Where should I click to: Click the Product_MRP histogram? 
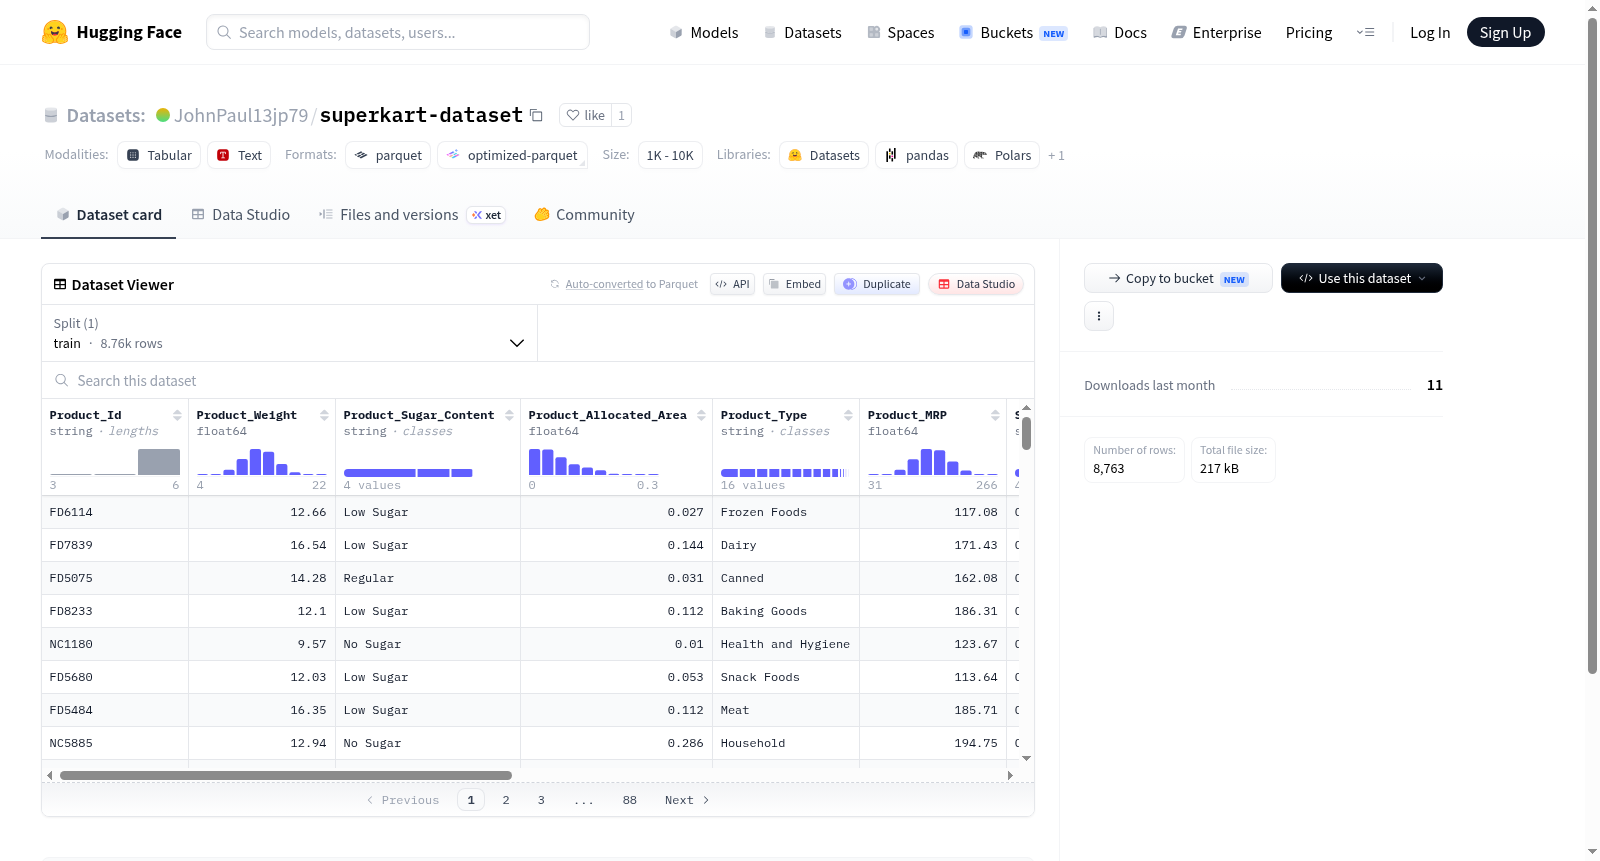pos(933,461)
